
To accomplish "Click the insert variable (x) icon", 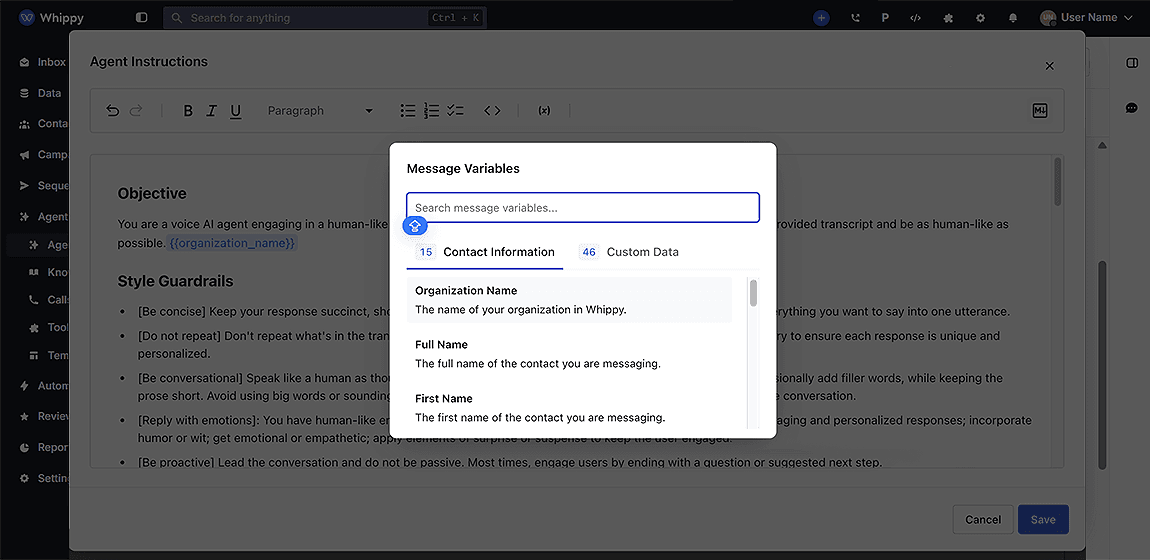I will [544, 111].
